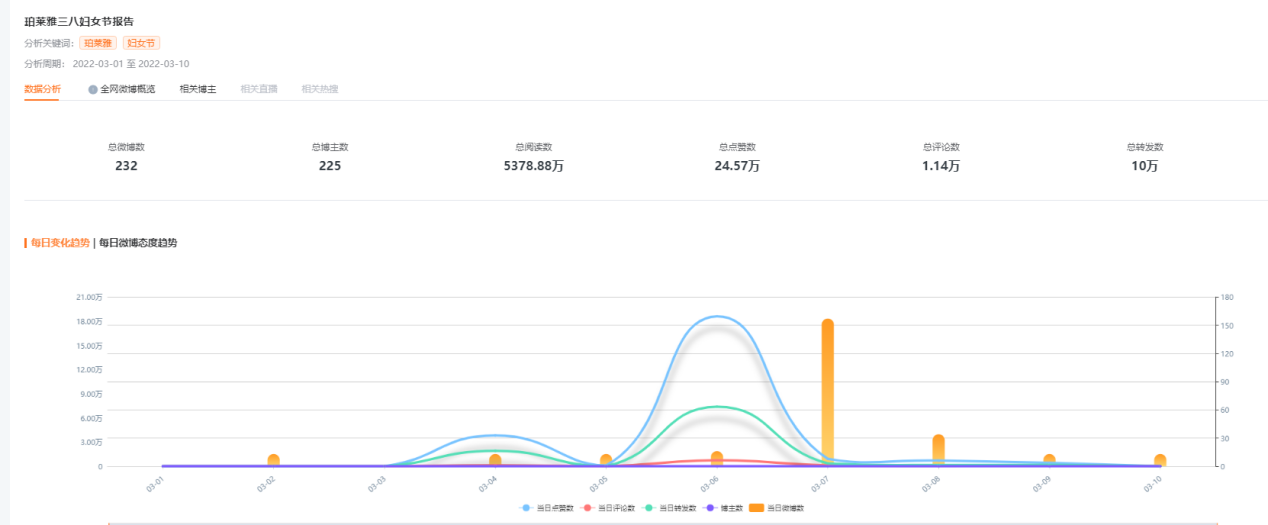Toggle the 当日点赞数 legend series

(546, 508)
